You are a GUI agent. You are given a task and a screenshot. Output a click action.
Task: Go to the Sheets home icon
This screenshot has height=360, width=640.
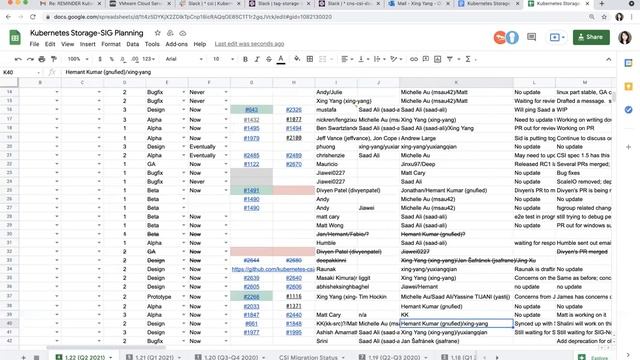pos(15,38)
